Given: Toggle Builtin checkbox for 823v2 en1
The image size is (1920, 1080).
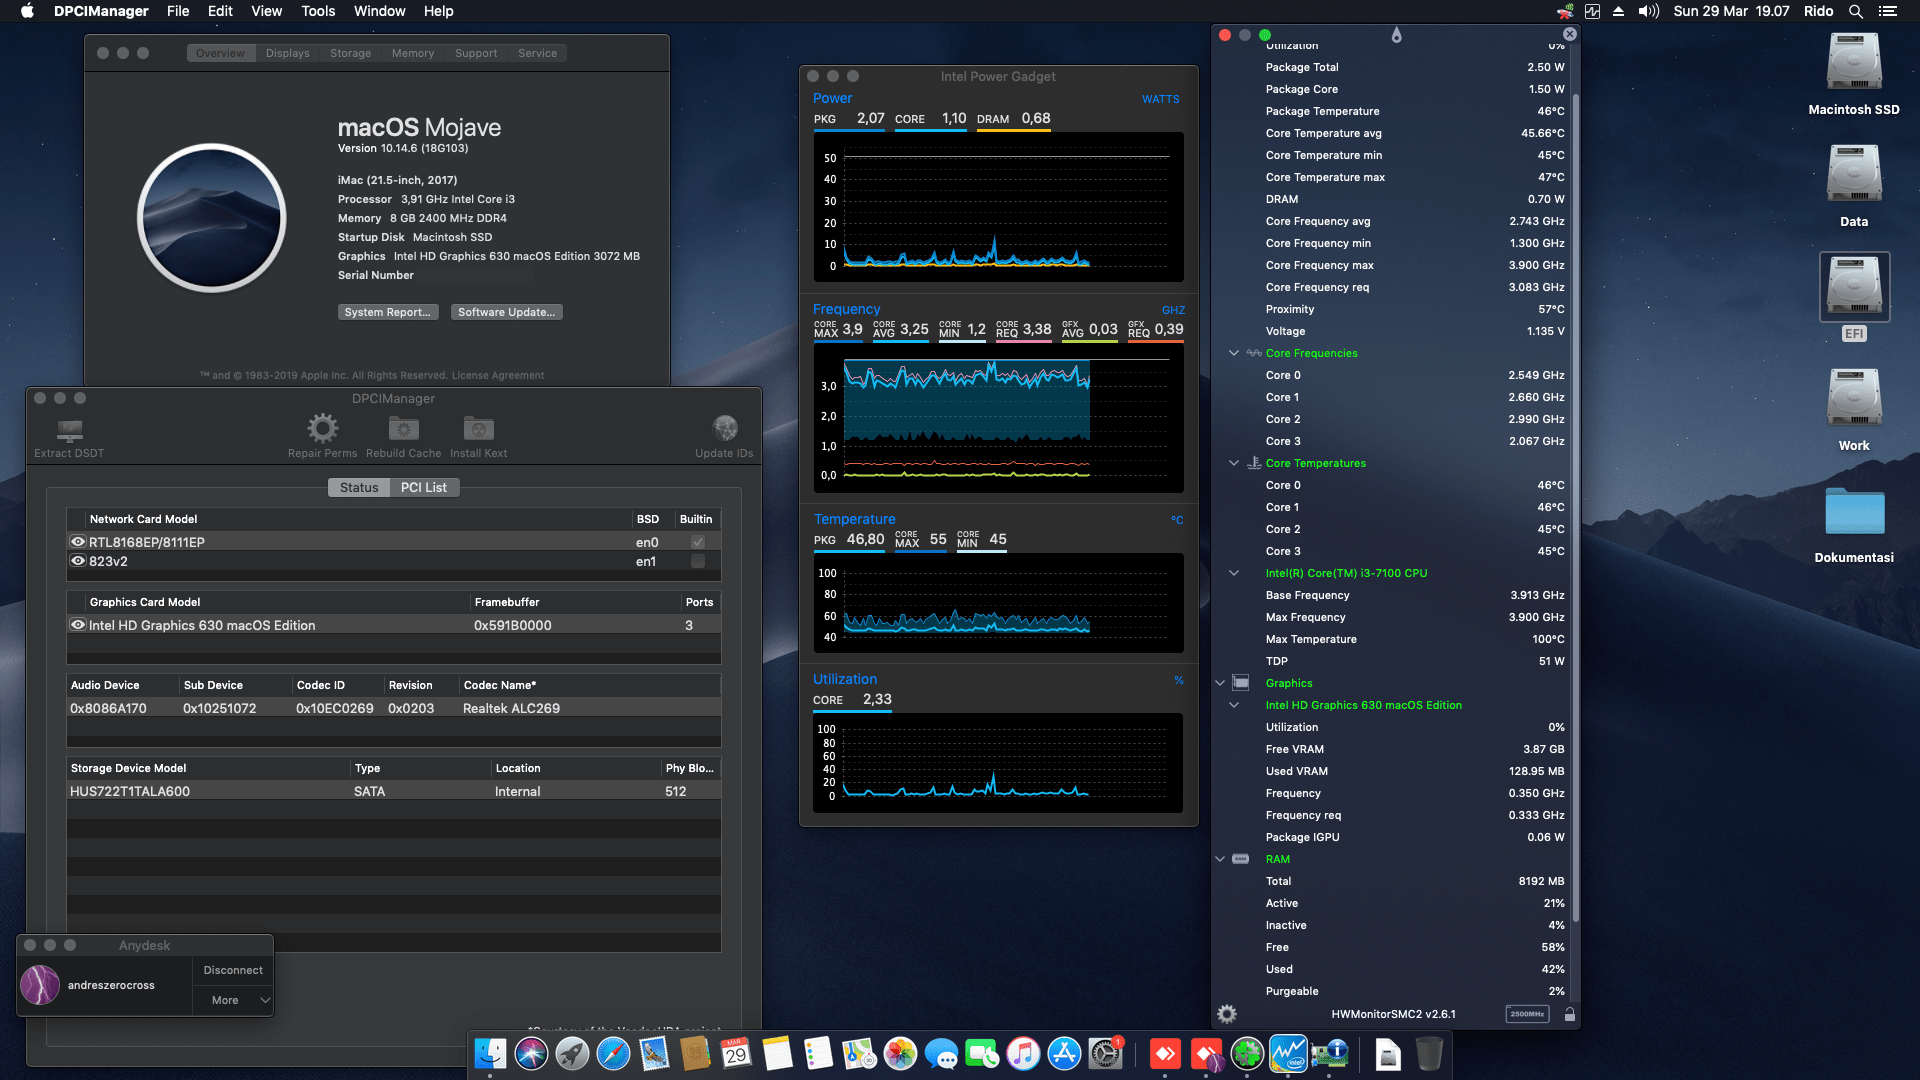Looking at the screenshot, I should tap(698, 561).
